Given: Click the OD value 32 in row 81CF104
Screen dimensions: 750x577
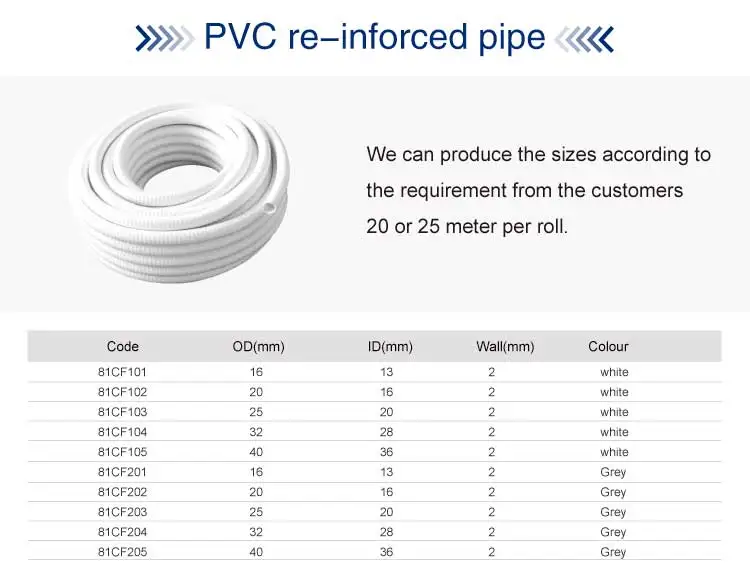Looking at the screenshot, I should click(x=256, y=432).
